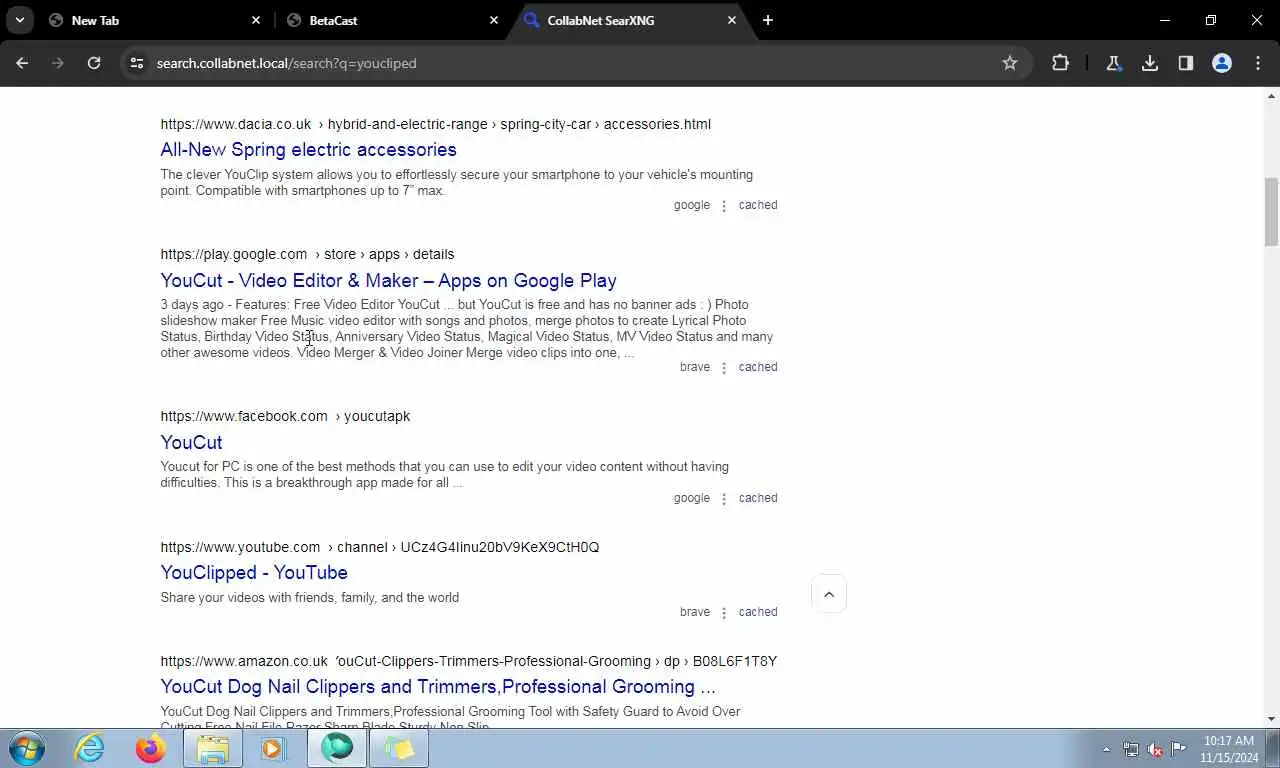
Task: Open more options dots for YouClipped YouTube result
Action: 724,613
